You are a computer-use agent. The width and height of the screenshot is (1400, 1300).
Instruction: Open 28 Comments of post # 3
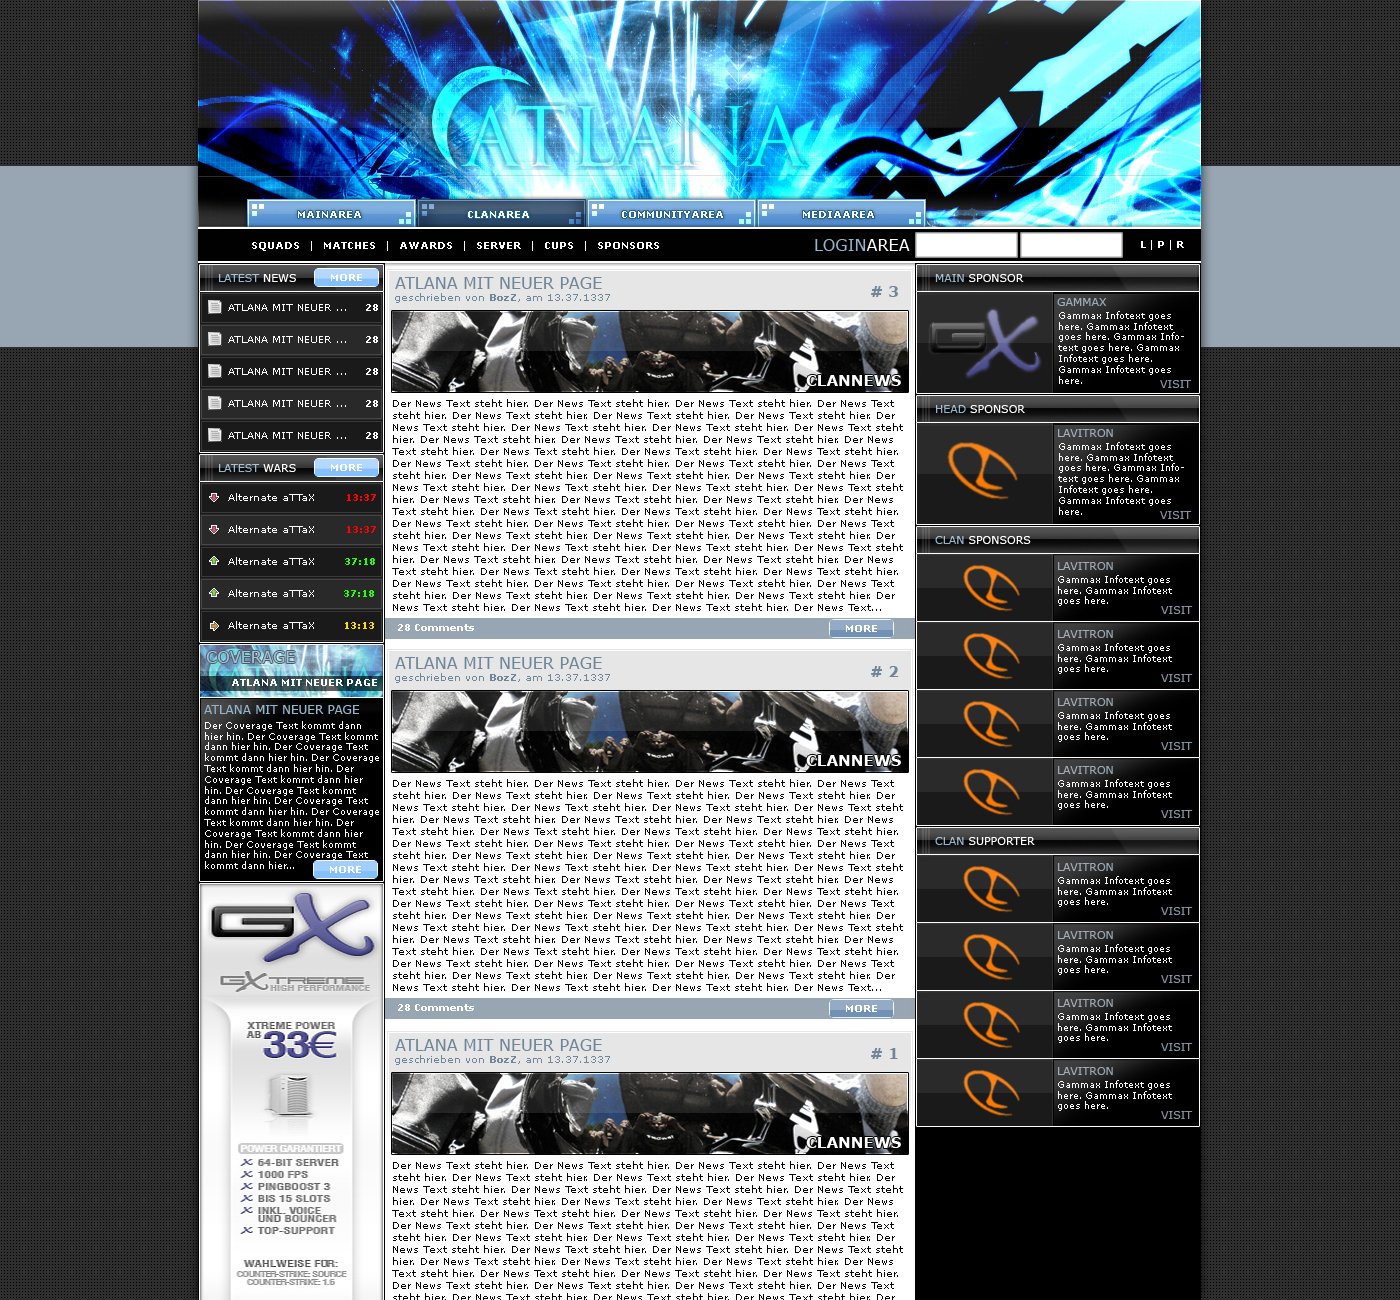[x=436, y=628]
